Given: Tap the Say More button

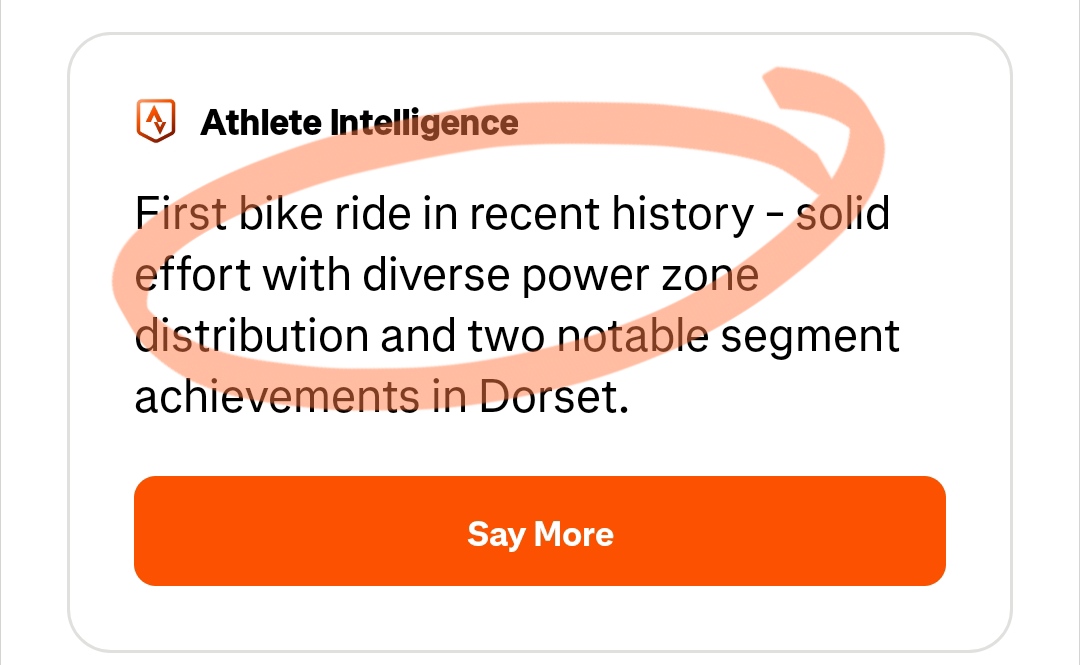Looking at the screenshot, I should point(540,531).
